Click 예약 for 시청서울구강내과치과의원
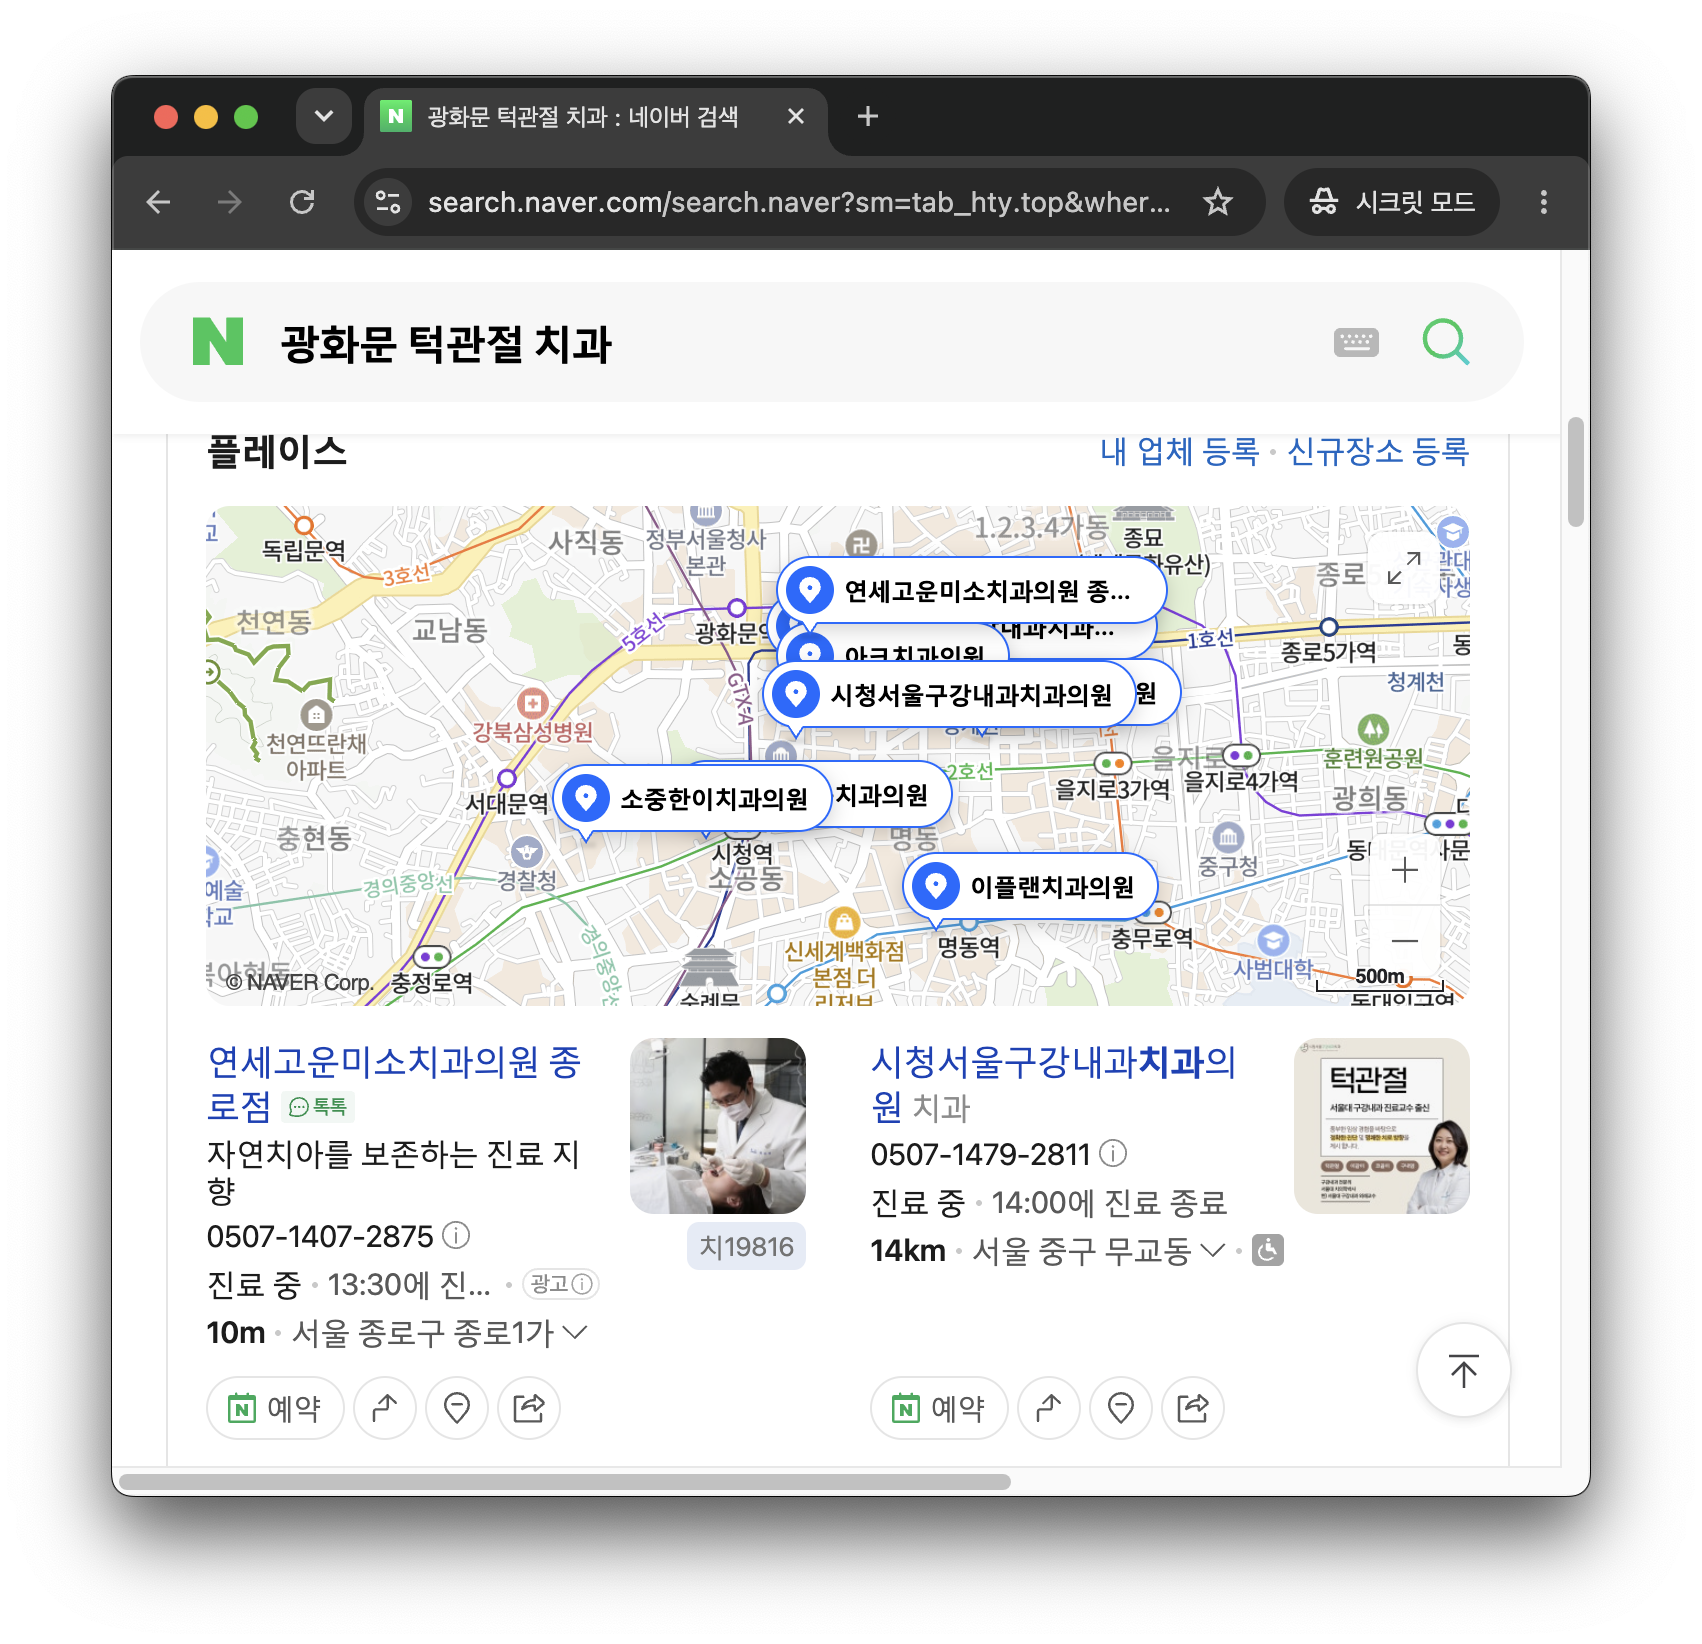 (939, 1408)
